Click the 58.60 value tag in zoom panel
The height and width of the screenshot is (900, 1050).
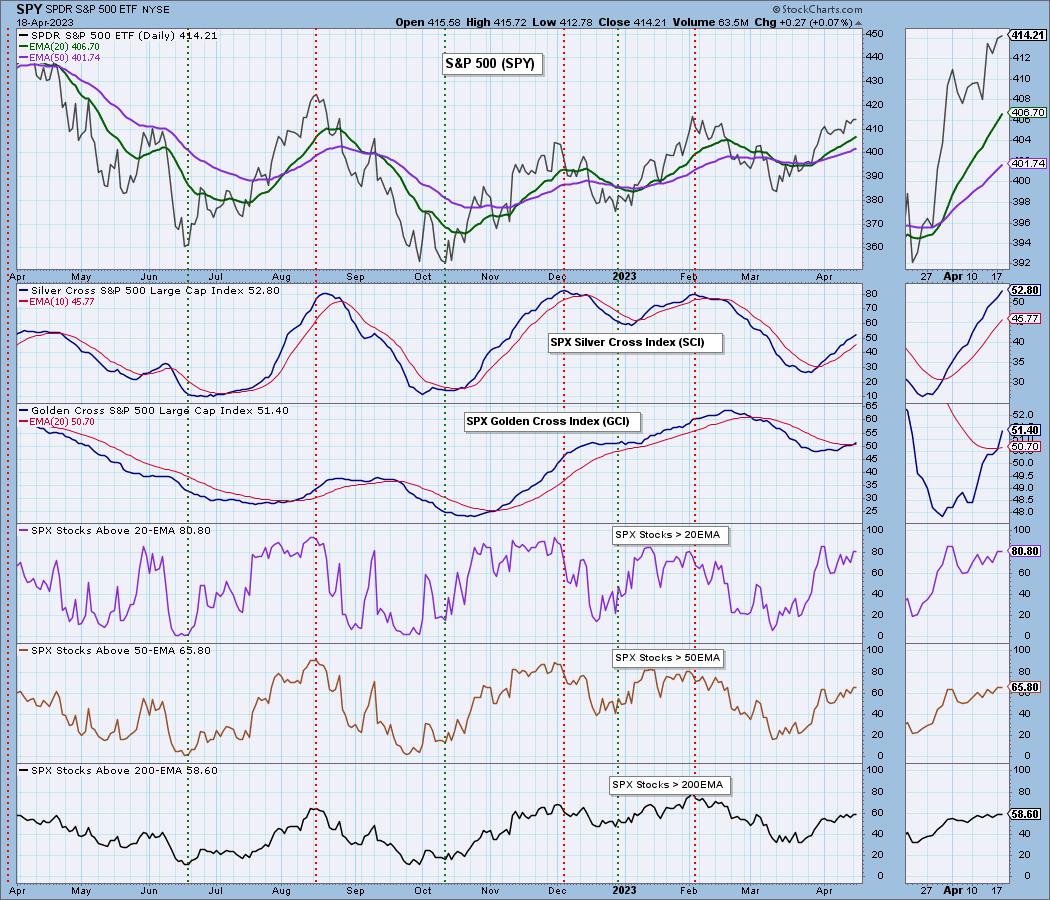click(1025, 814)
